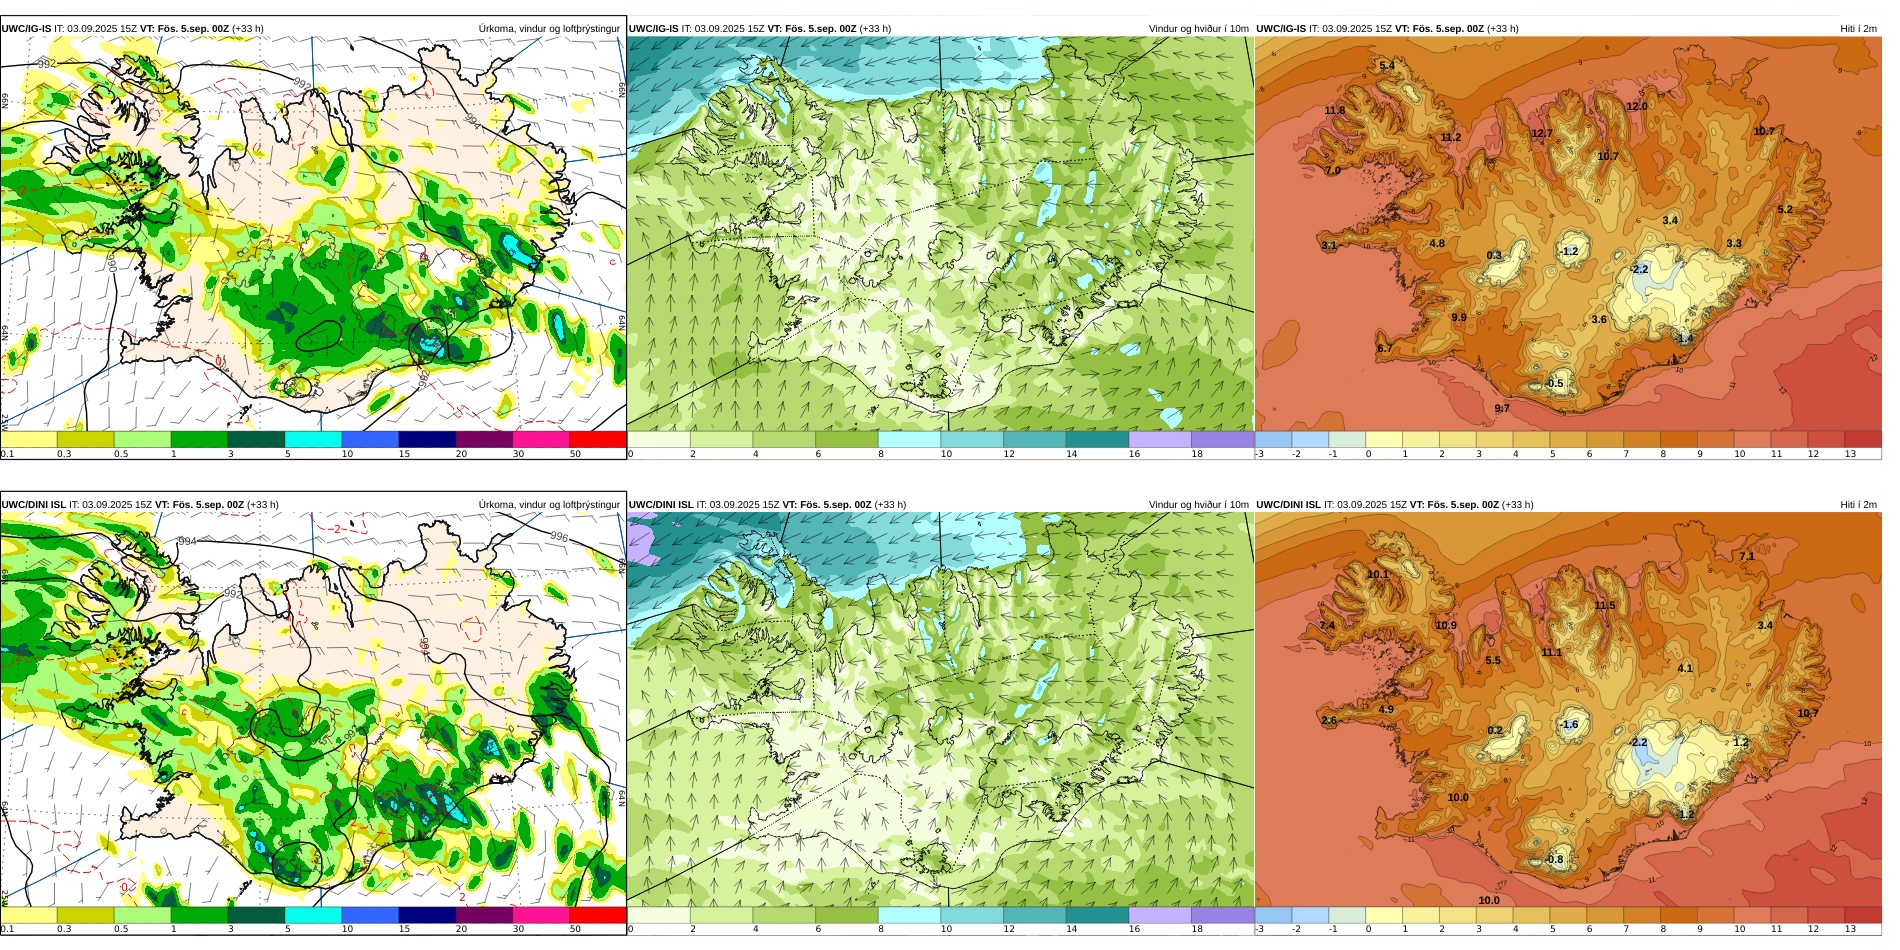This screenshot has width=1900, height=950.
Task: Open the UWC/DINI ISL 2m temperature map
Action: click(x=1568, y=709)
